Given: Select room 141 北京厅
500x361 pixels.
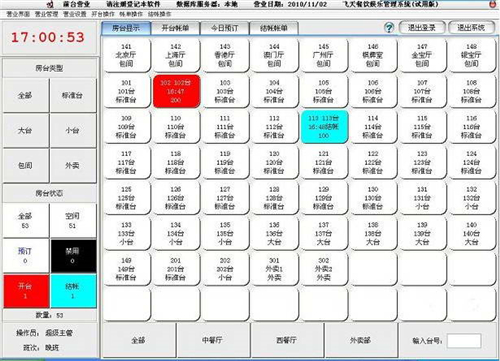Looking at the screenshot, I should [x=127, y=55].
